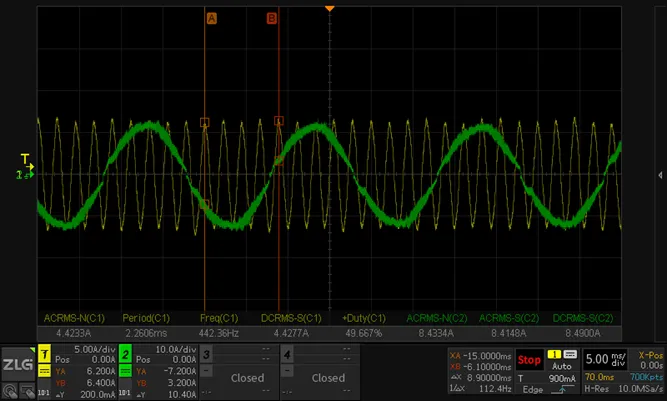Click the screen eraser icon beside gesture icon

coord(27,390)
